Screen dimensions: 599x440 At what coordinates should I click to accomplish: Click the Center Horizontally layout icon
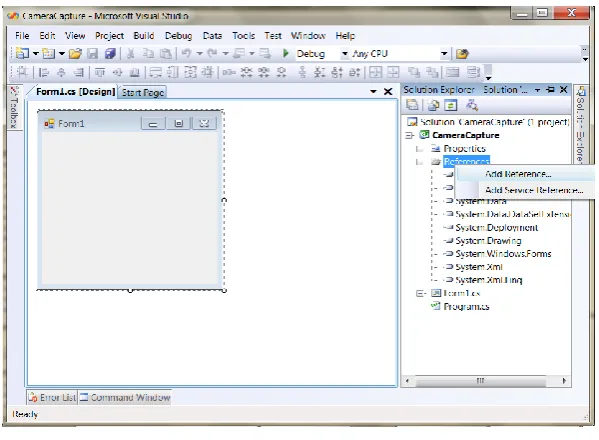point(375,72)
